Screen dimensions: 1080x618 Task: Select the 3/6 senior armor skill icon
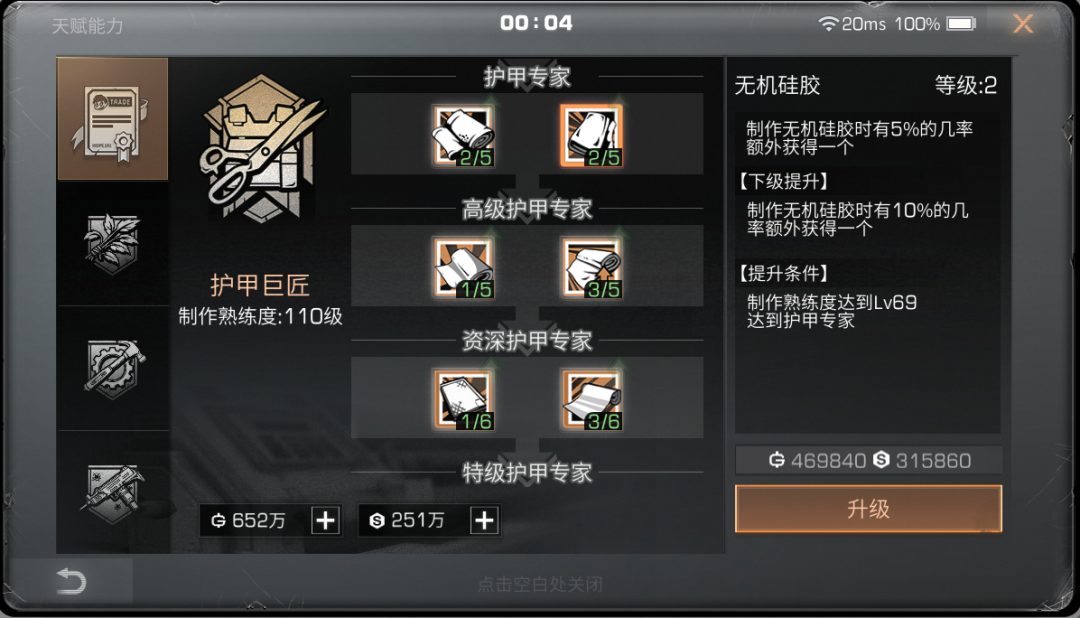(592, 400)
